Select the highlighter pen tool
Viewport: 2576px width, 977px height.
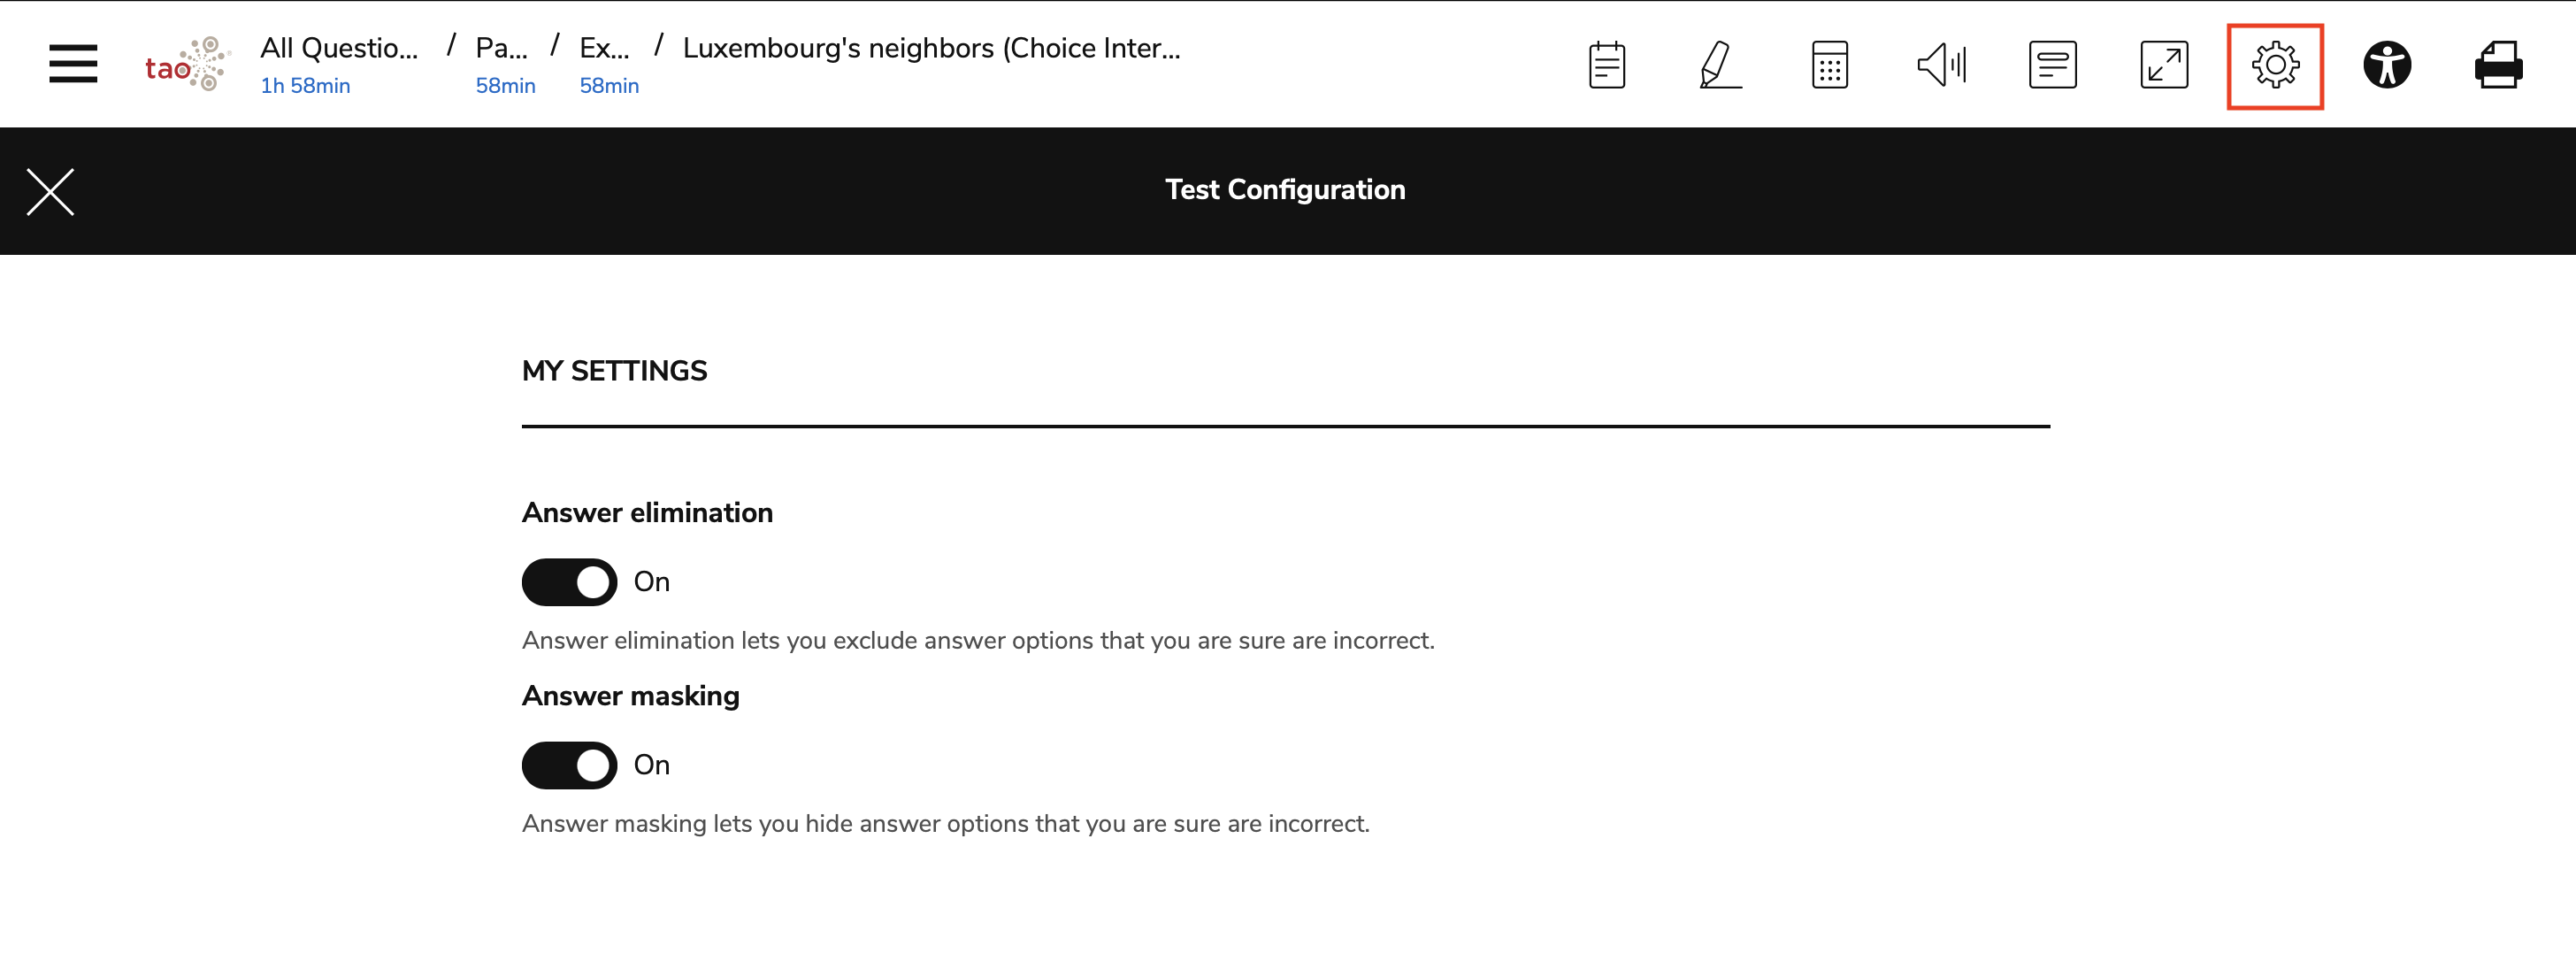tap(1718, 65)
